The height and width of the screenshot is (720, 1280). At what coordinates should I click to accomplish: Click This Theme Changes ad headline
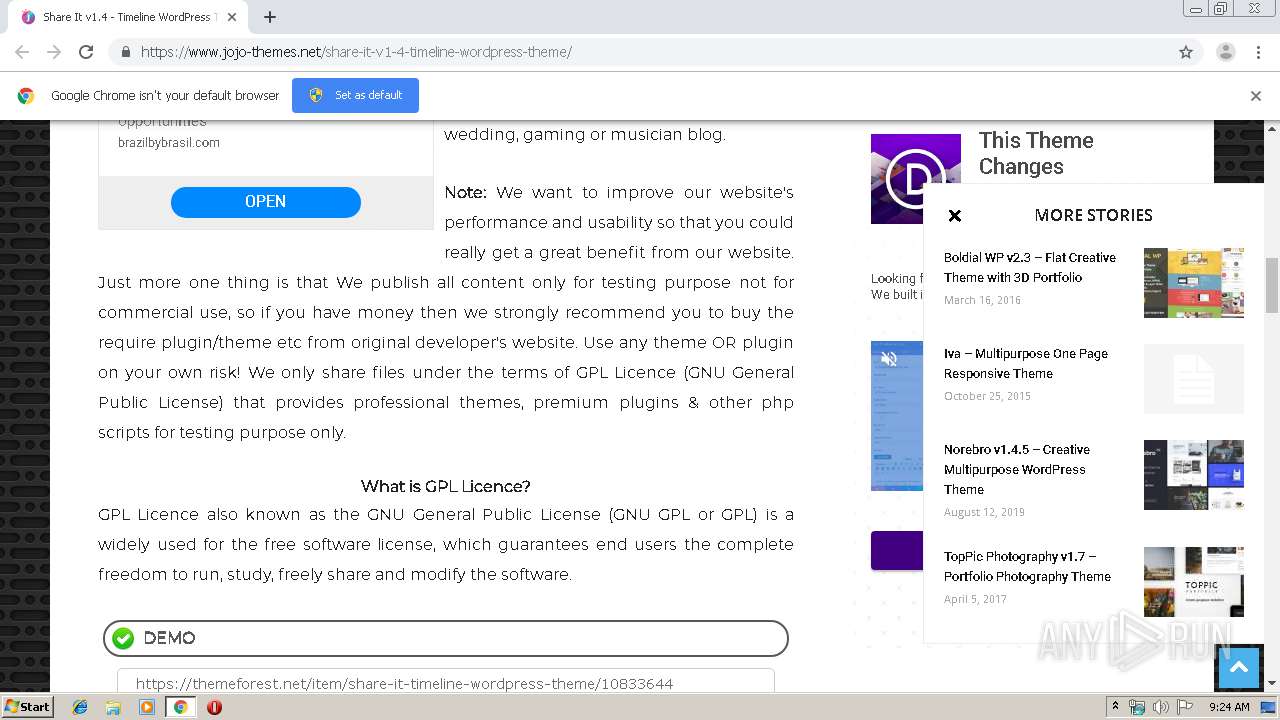tap(1036, 153)
